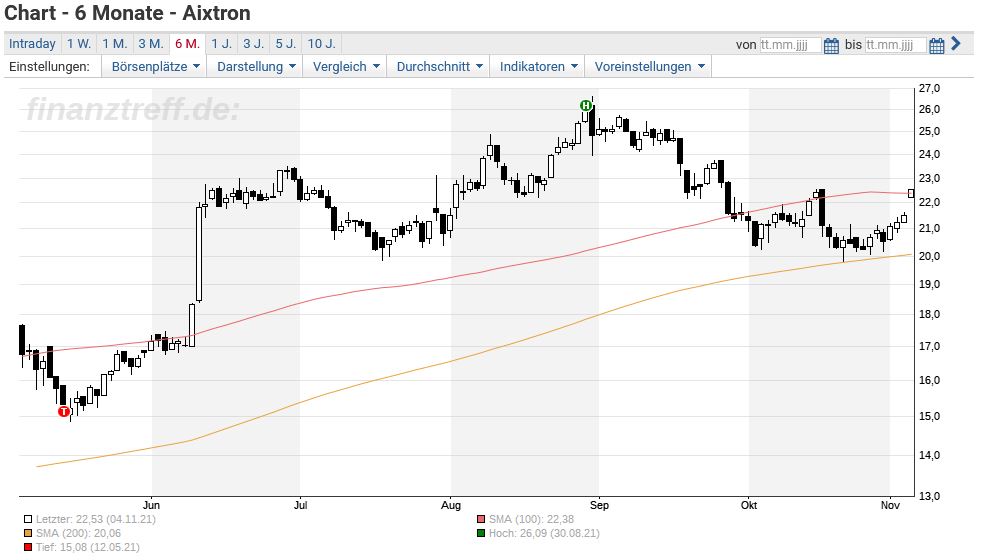Click the green H high marker

[586, 105]
